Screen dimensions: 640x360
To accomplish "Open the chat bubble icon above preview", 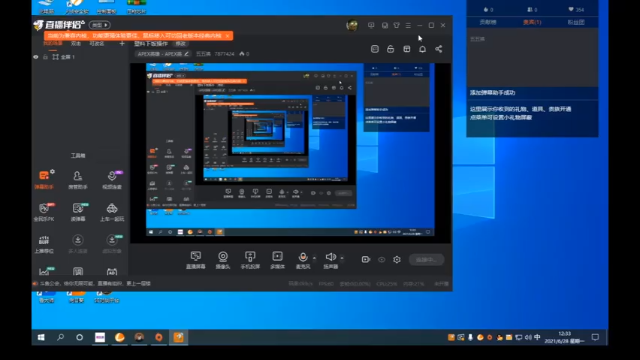I will pos(375,49).
